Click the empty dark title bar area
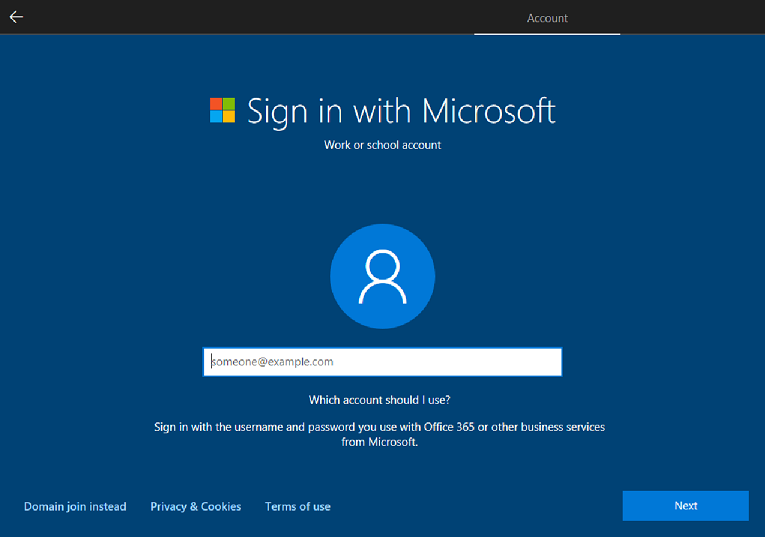This screenshot has width=765, height=537. [x=250, y=17]
